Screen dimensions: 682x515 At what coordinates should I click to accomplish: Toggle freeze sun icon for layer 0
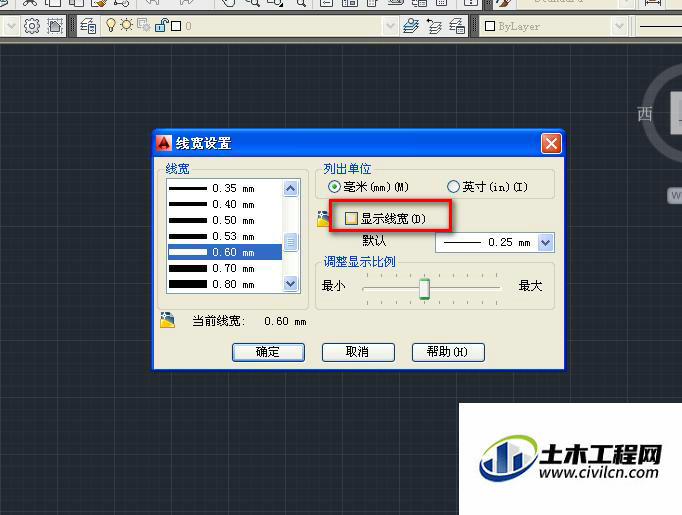coord(127,25)
